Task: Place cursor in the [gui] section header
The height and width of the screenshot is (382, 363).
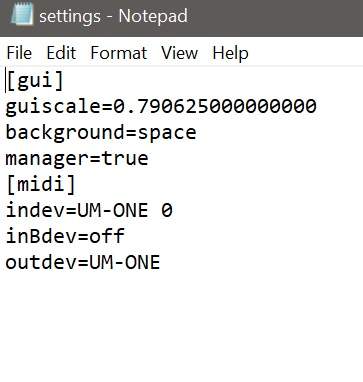Action: coord(35,81)
